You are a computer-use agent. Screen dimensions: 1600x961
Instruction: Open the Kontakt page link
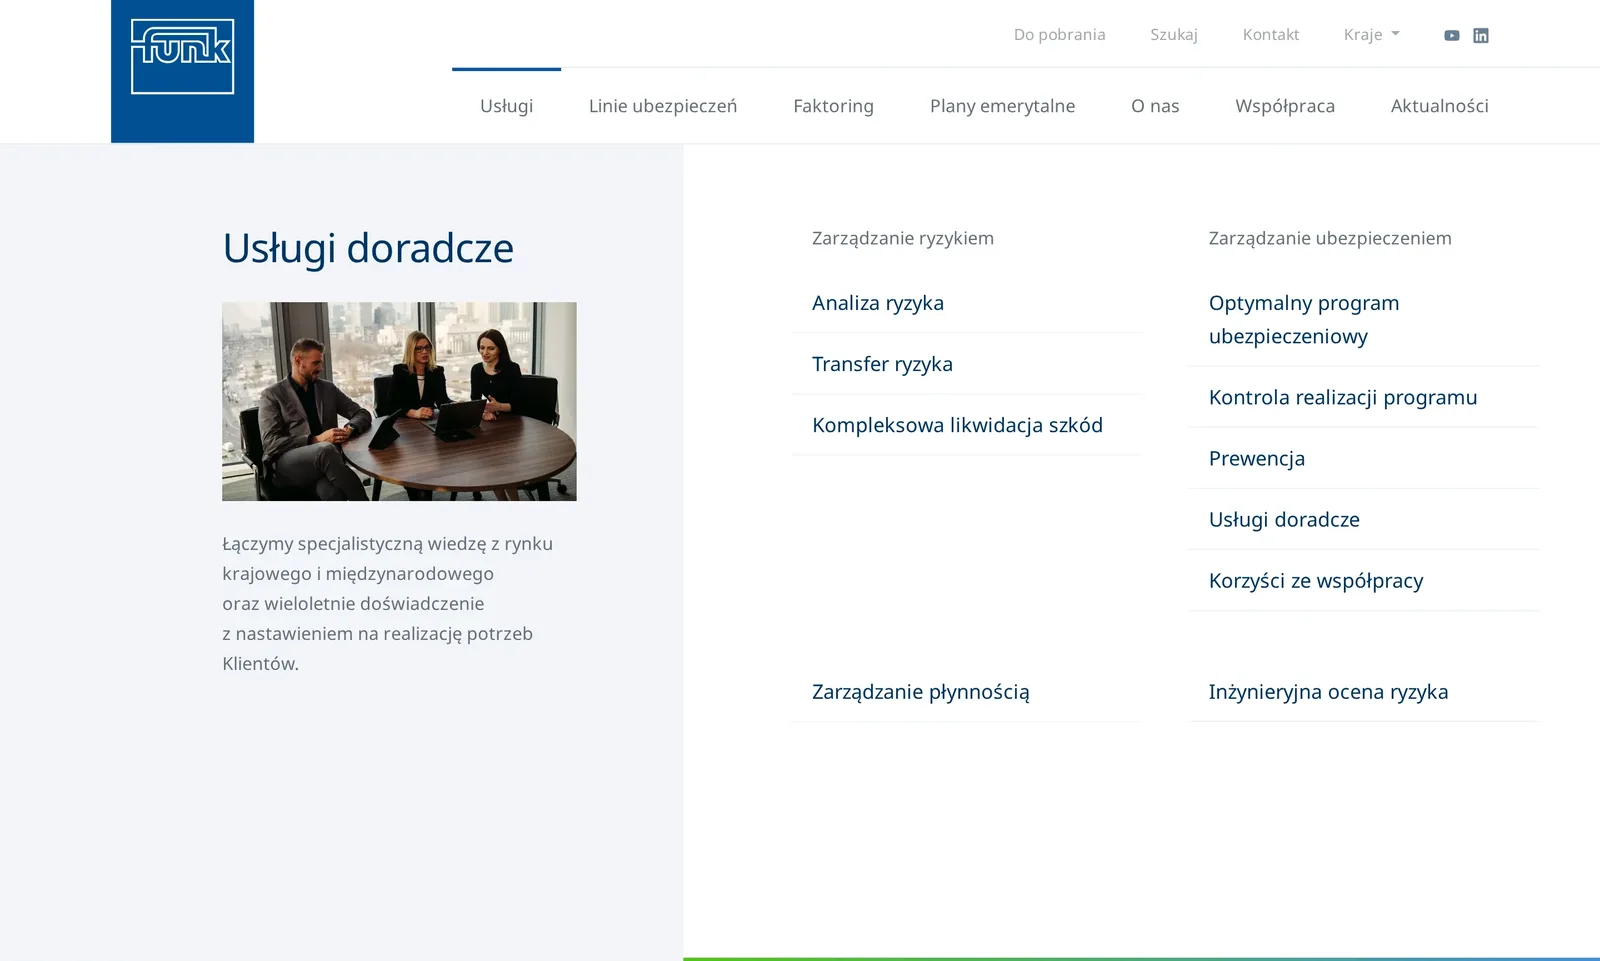pyautogui.click(x=1270, y=34)
